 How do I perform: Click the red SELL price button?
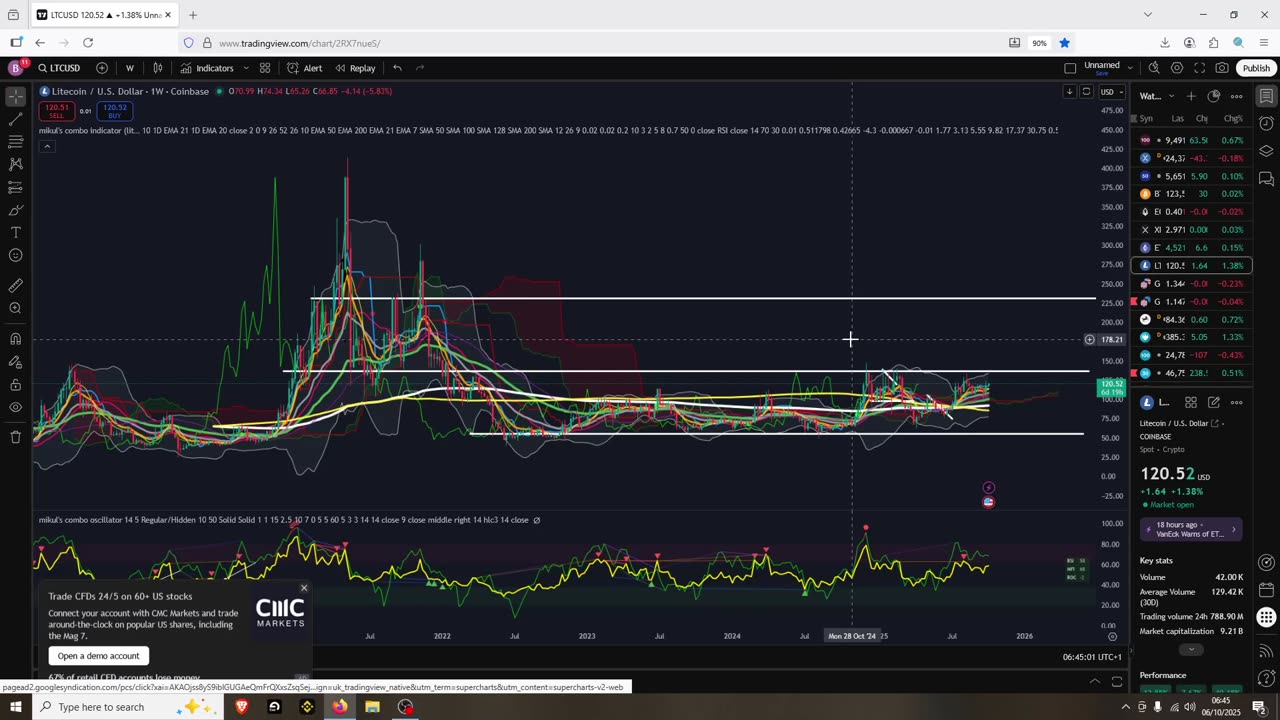click(x=57, y=111)
